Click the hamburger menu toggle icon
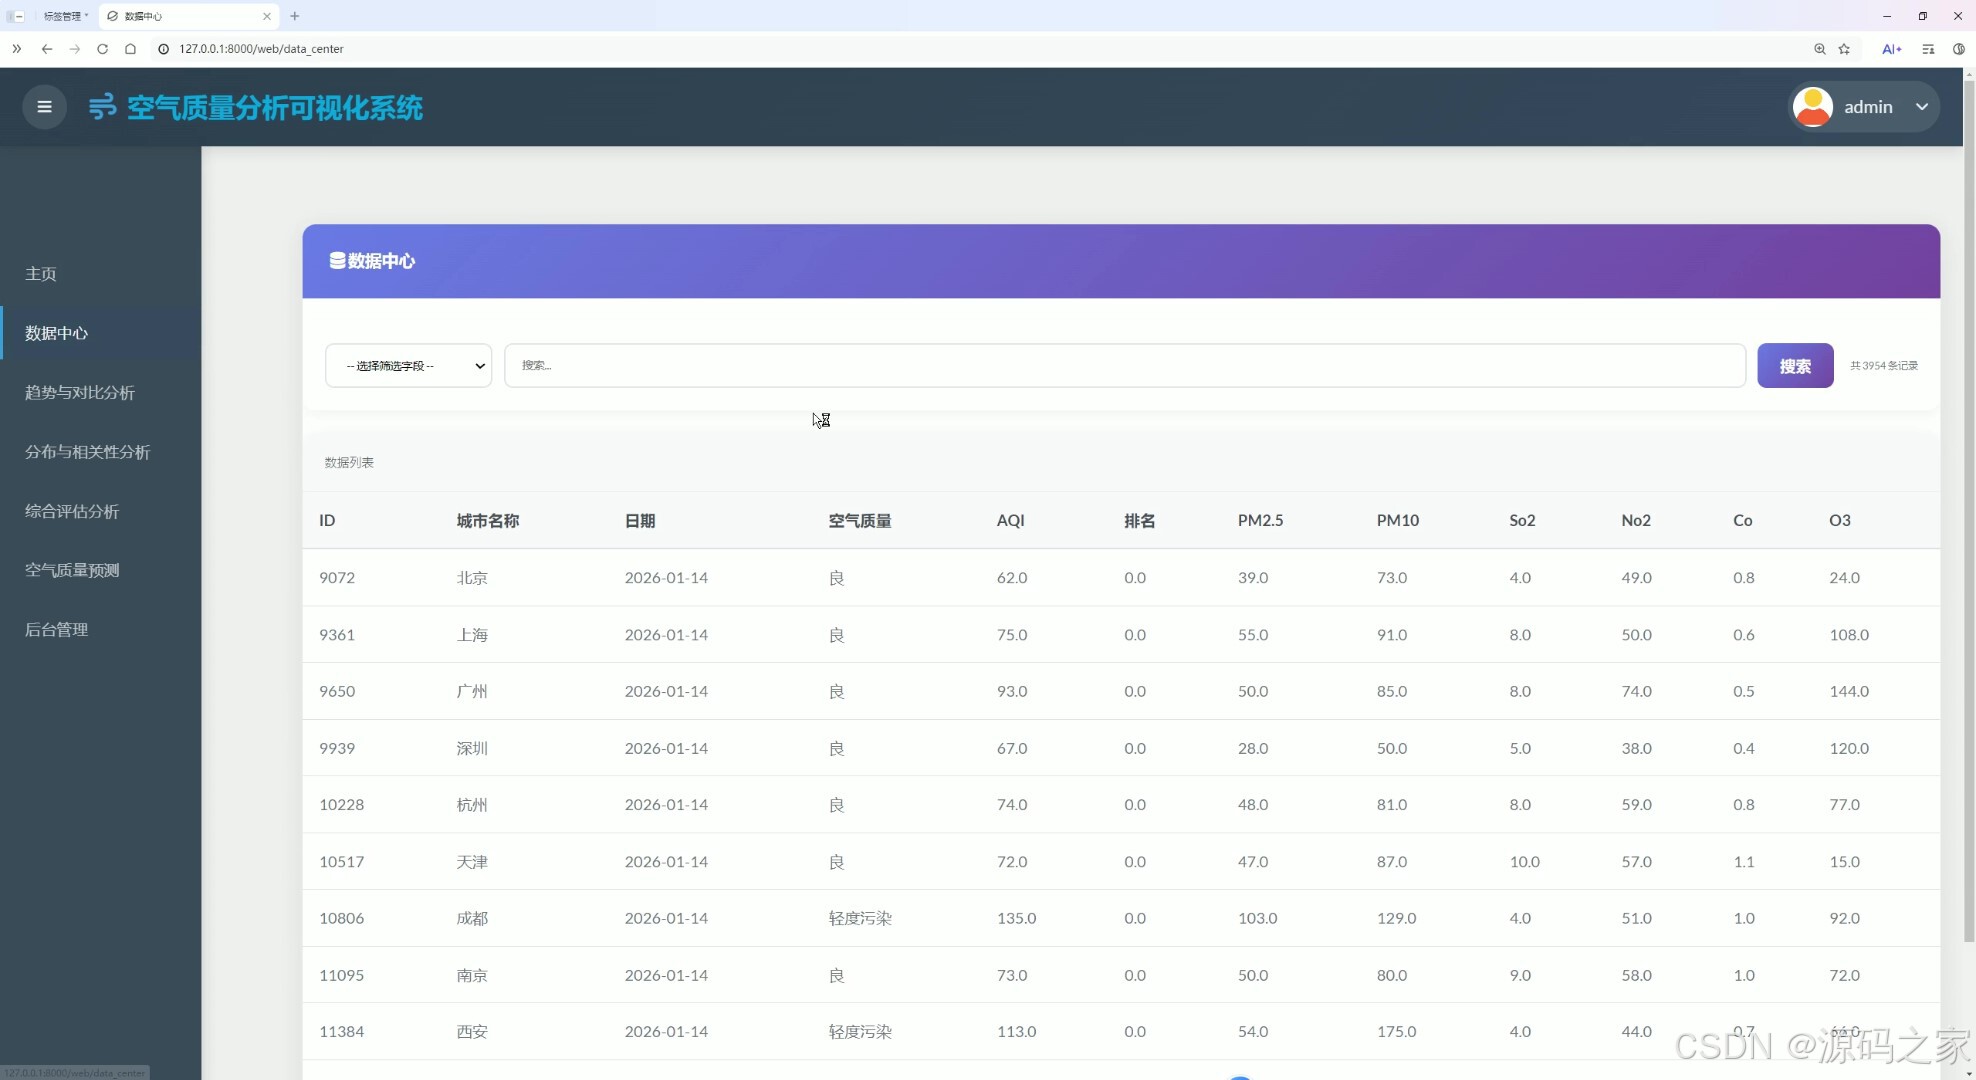The height and width of the screenshot is (1080, 1976). click(x=44, y=107)
